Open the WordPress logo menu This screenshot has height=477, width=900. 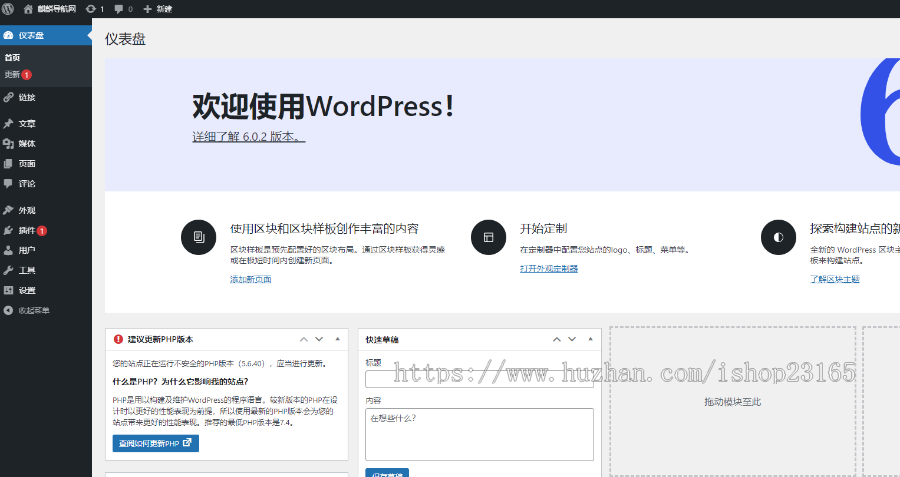8,9
